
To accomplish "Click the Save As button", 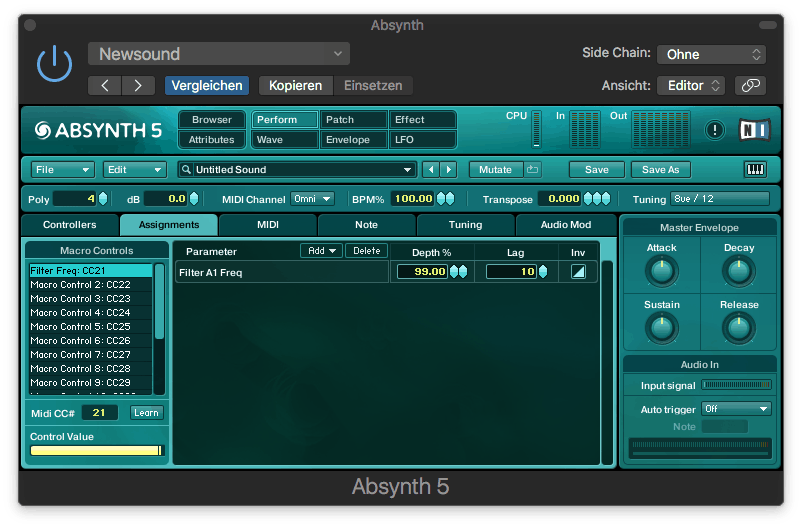I will point(660,170).
